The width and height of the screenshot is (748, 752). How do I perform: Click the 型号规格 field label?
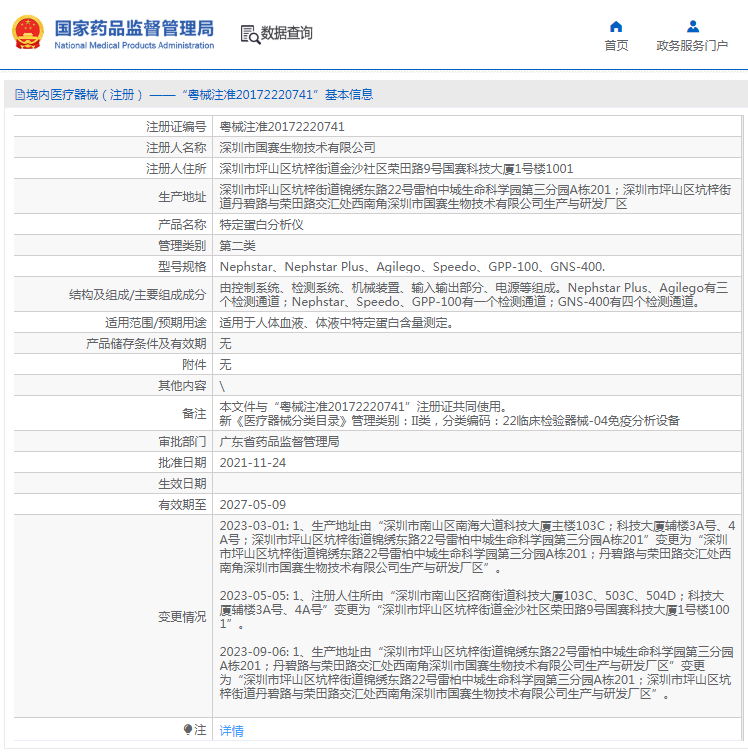point(182,267)
